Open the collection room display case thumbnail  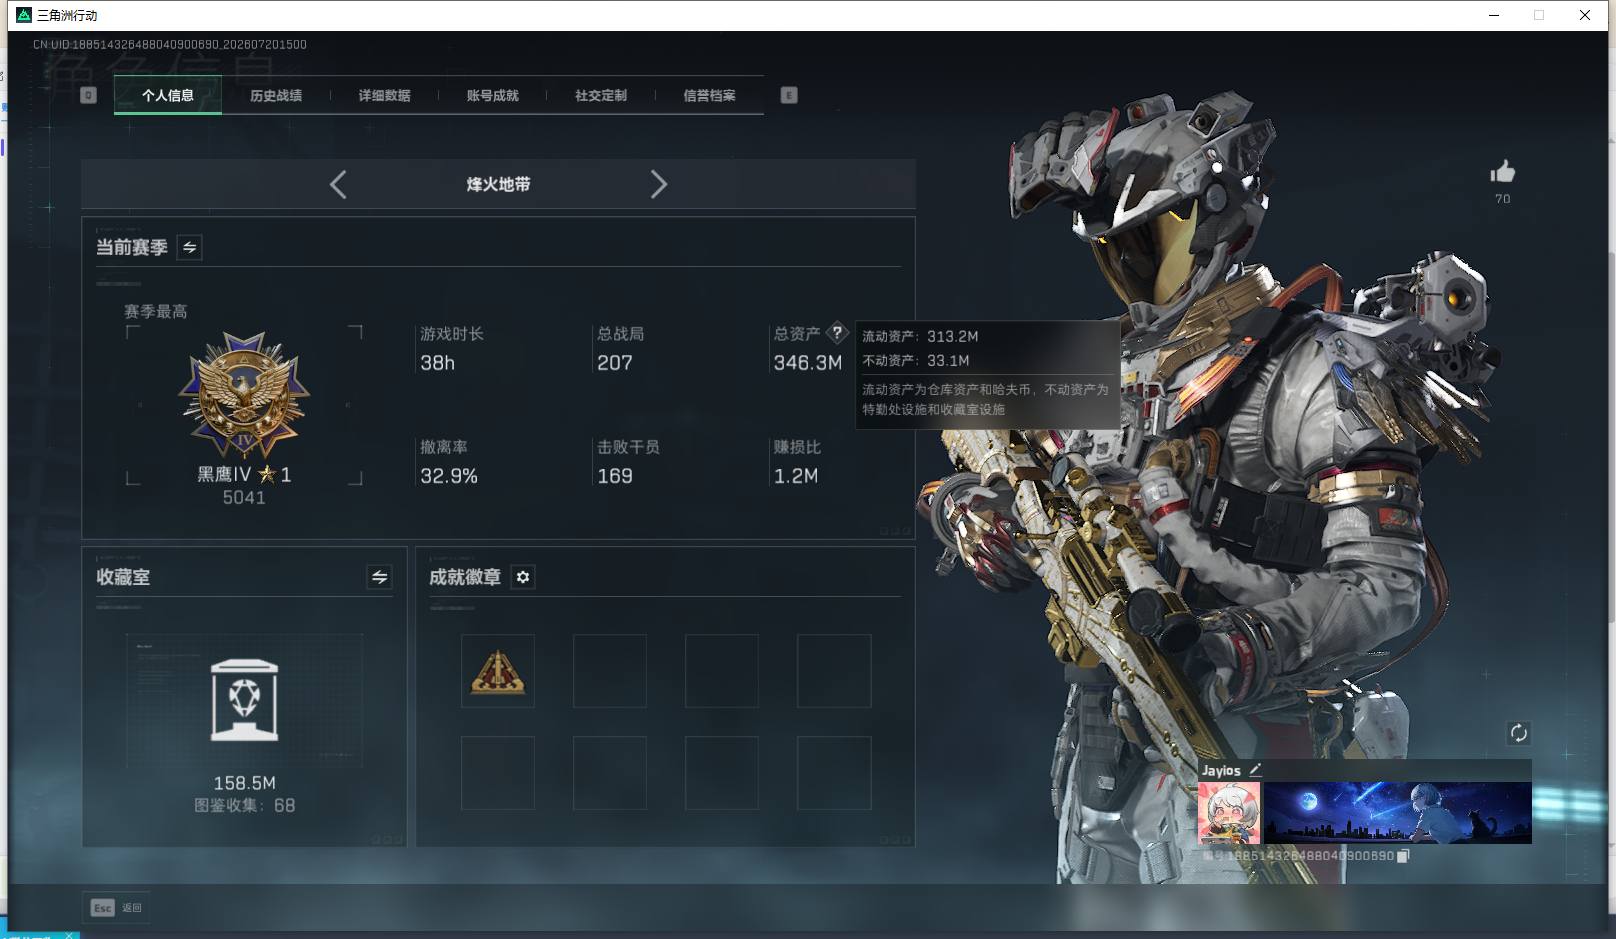[x=244, y=700]
